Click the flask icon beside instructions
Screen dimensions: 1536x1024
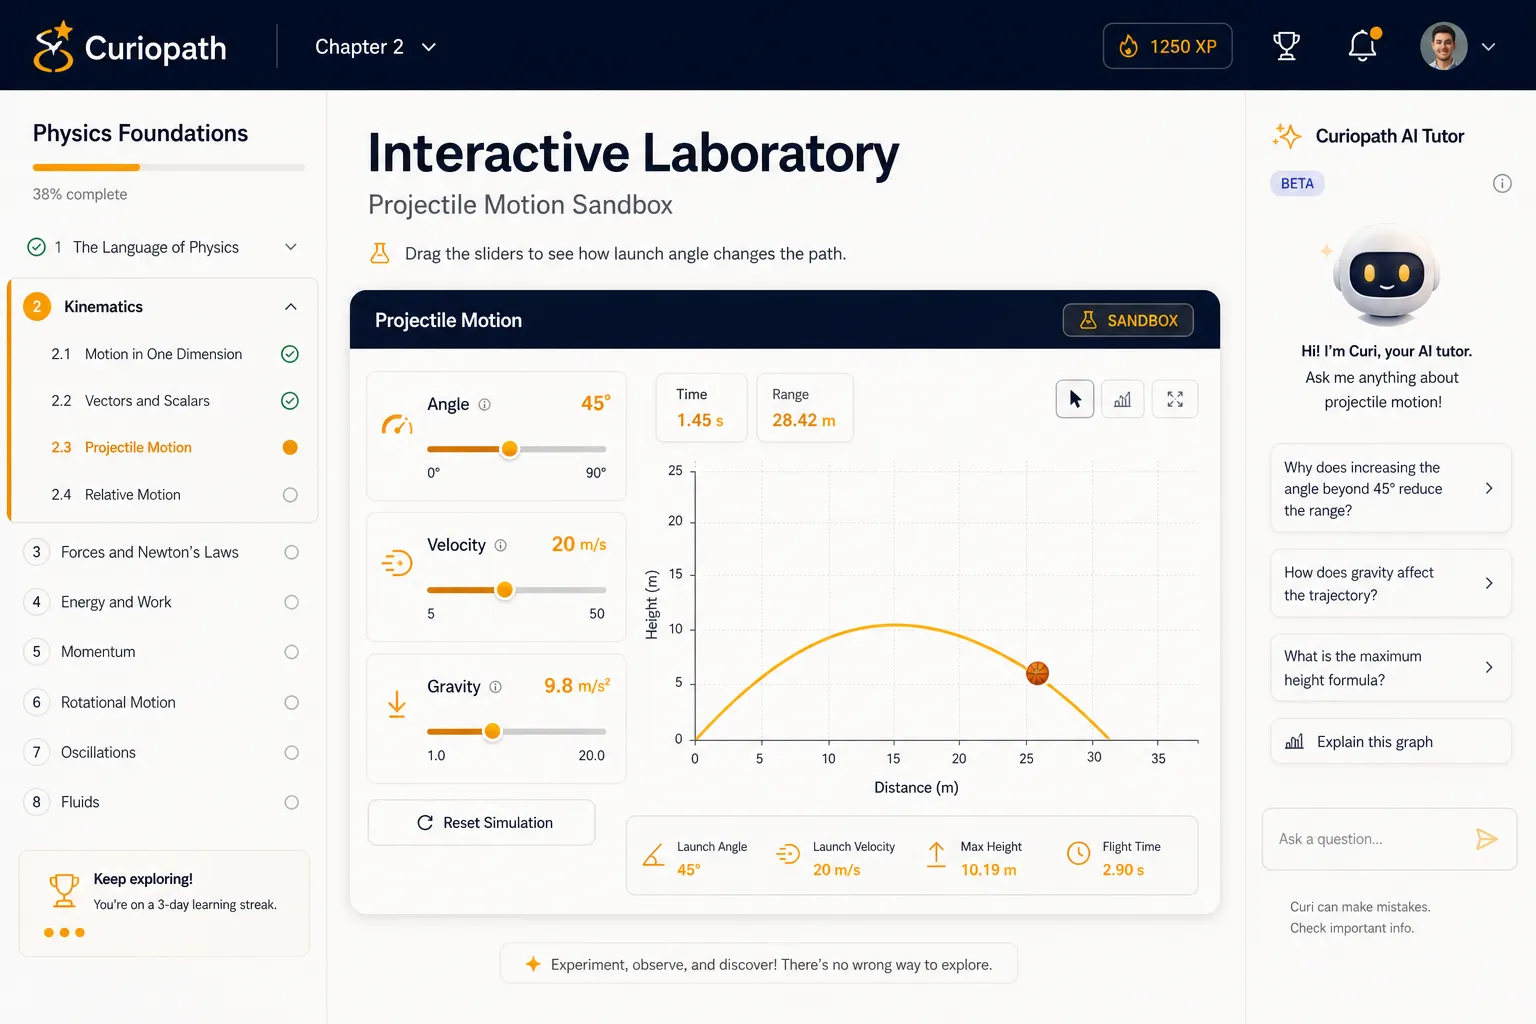click(x=380, y=253)
